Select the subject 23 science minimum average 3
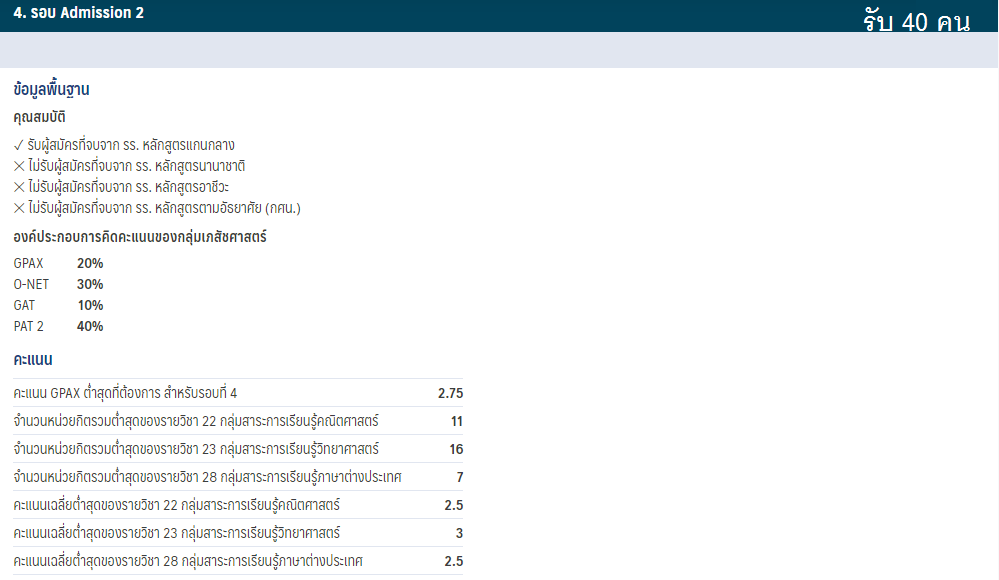The image size is (999, 580). coord(458,533)
